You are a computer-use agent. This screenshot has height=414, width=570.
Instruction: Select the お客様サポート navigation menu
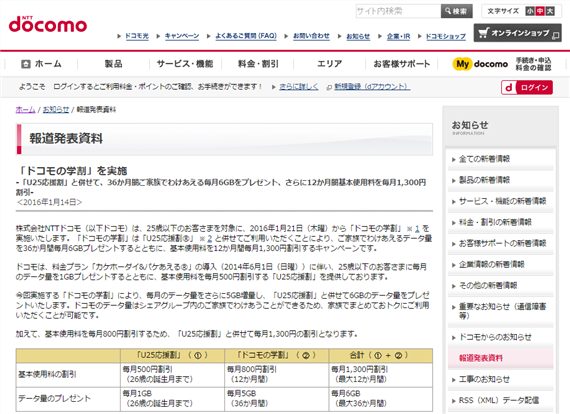click(x=402, y=64)
